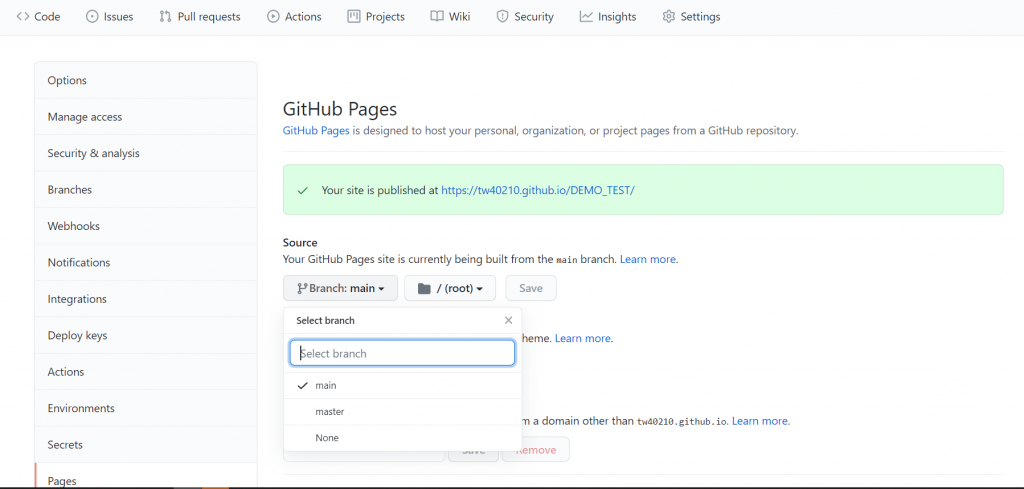Select Options in the settings sidebar
Viewport: 1024px width, 489px height.
146,80
